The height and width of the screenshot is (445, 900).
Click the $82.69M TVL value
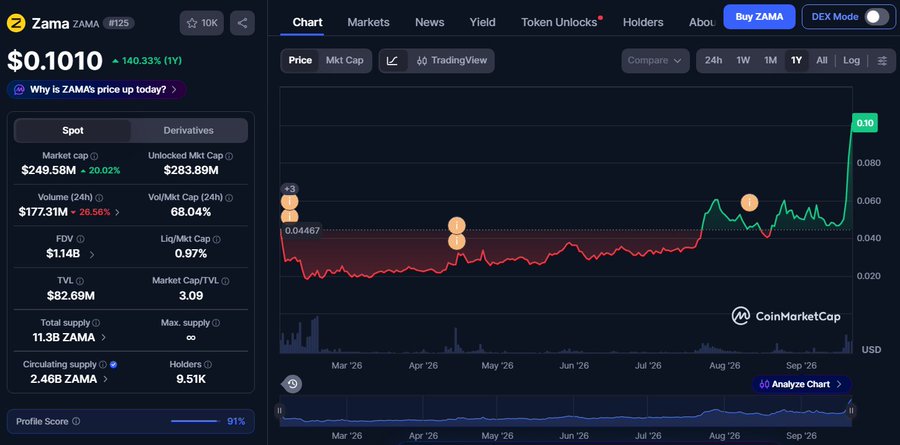71,296
